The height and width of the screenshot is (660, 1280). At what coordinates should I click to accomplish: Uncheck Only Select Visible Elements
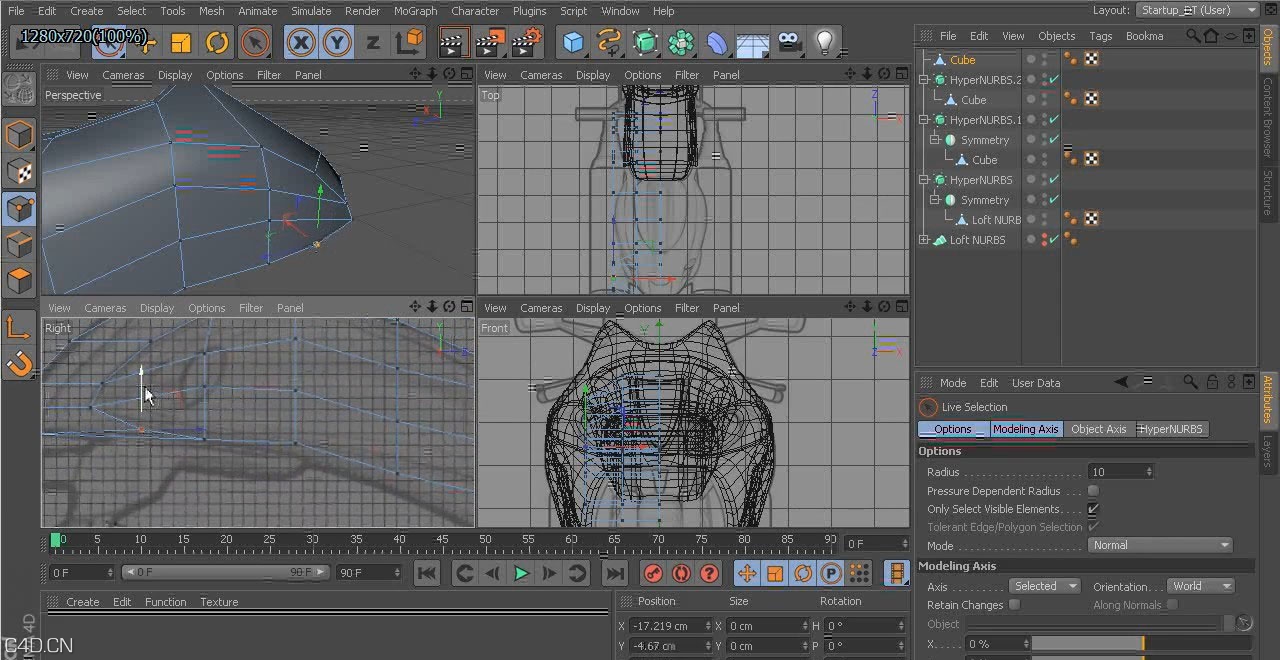click(x=1094, y=509)
